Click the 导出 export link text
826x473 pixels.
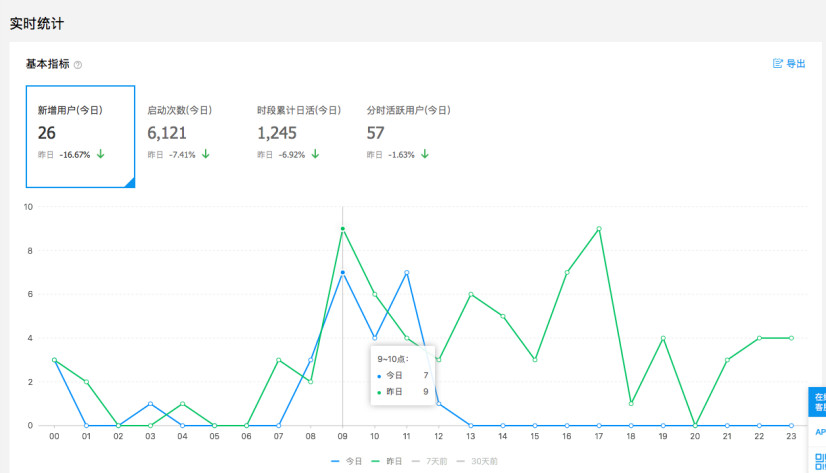(796, 64)
